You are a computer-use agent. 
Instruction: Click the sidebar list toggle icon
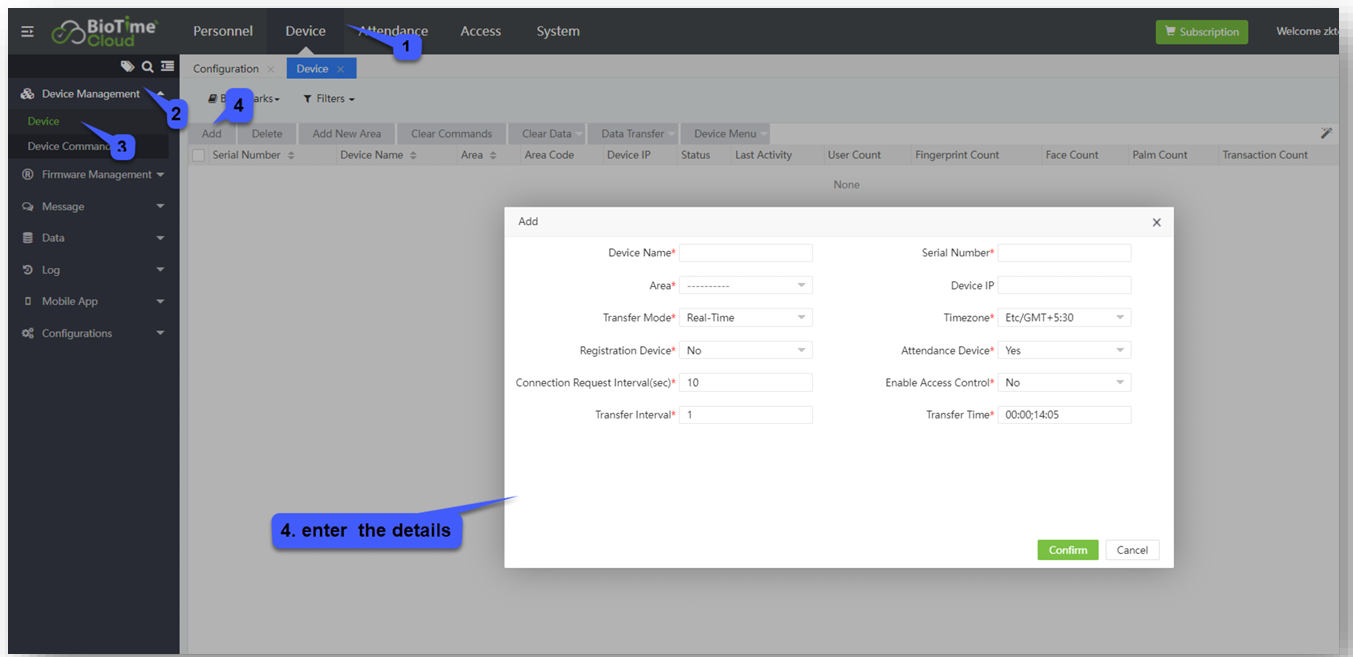tap(167, 67)
